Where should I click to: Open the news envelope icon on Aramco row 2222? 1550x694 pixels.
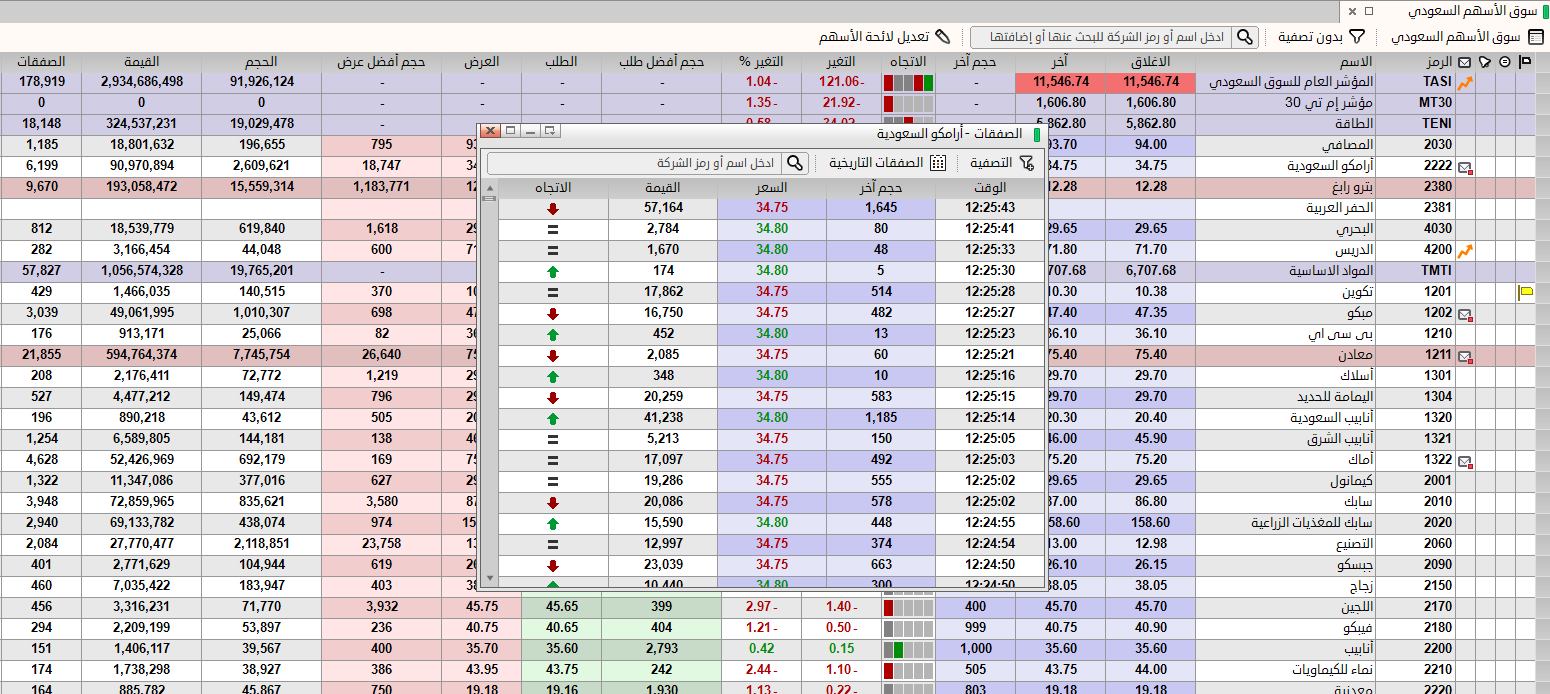click(x=1463, y=166)
